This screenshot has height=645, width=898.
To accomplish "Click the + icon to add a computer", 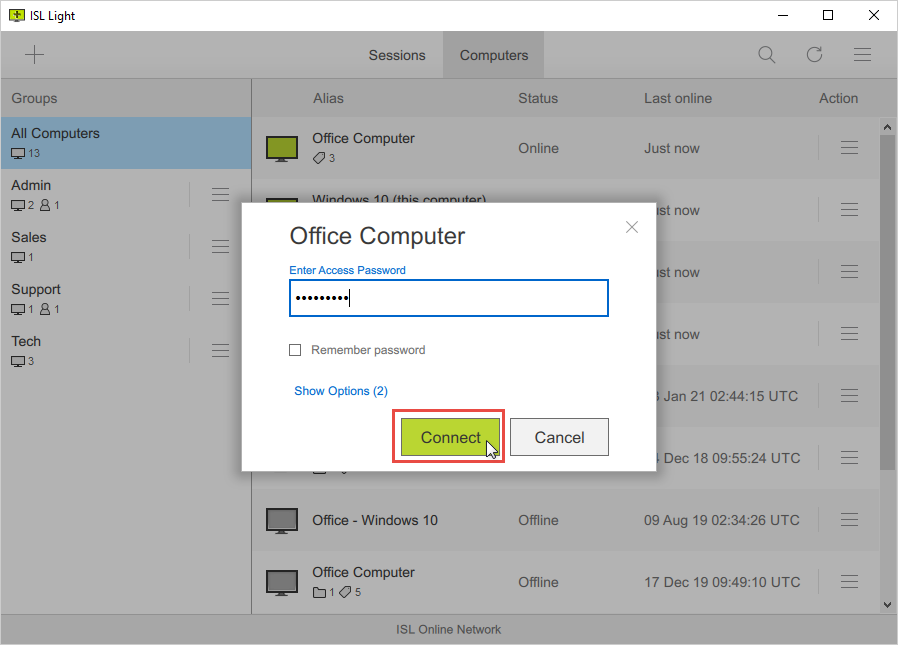I will (34, 54).
